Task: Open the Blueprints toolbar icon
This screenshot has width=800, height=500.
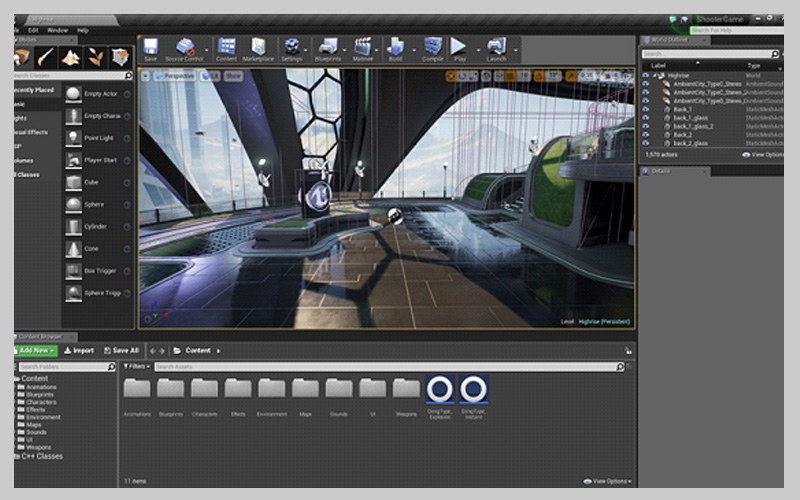Action: [x=328, y=49]
